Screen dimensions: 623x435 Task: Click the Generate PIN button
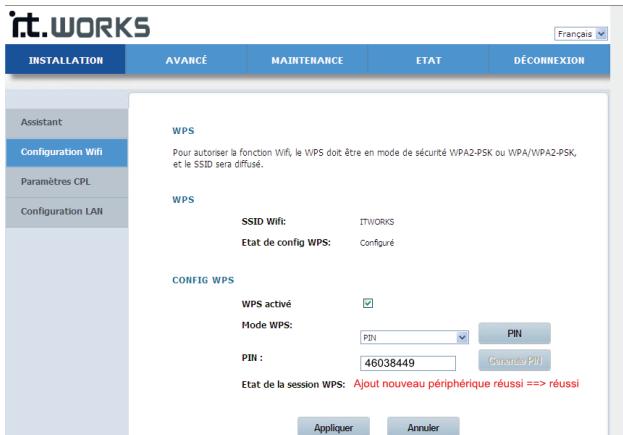pos(515,360)
